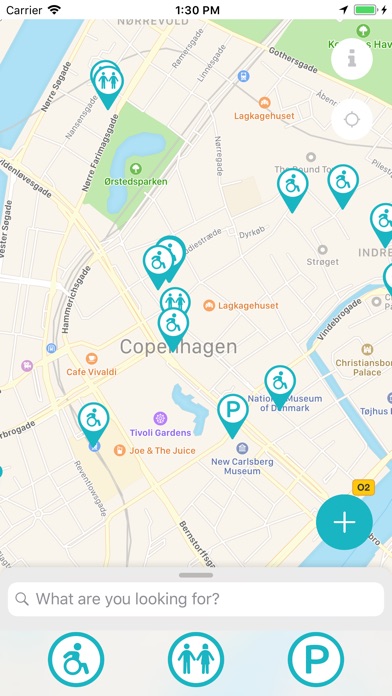Select the parking pin near New Carlsberg Museum
392x696 pixels.
coord(233,415)
